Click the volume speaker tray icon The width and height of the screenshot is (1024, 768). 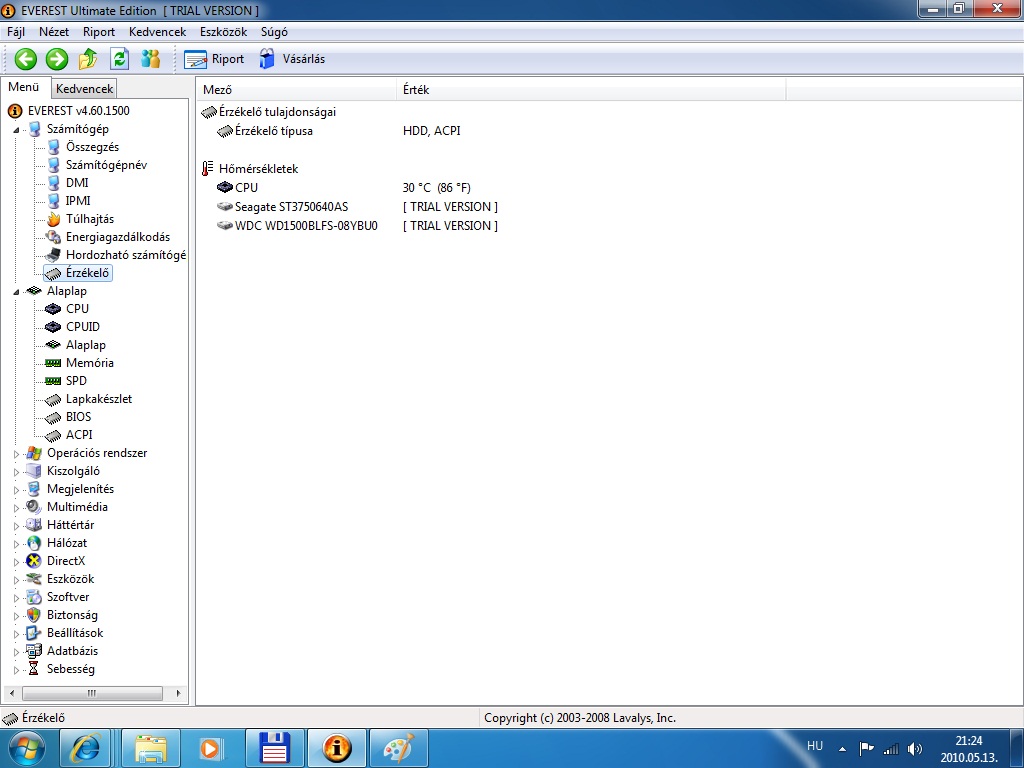[915, 749]
